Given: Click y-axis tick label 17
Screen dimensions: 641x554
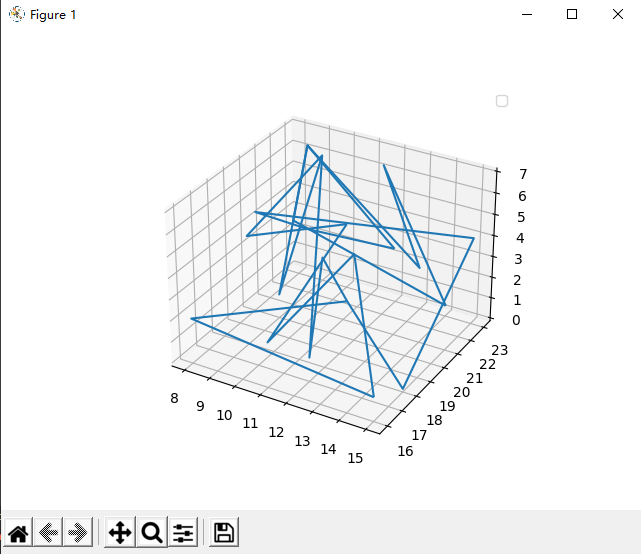Looking at the screenshot, I should pyautogui.click(x=419, y=435).
